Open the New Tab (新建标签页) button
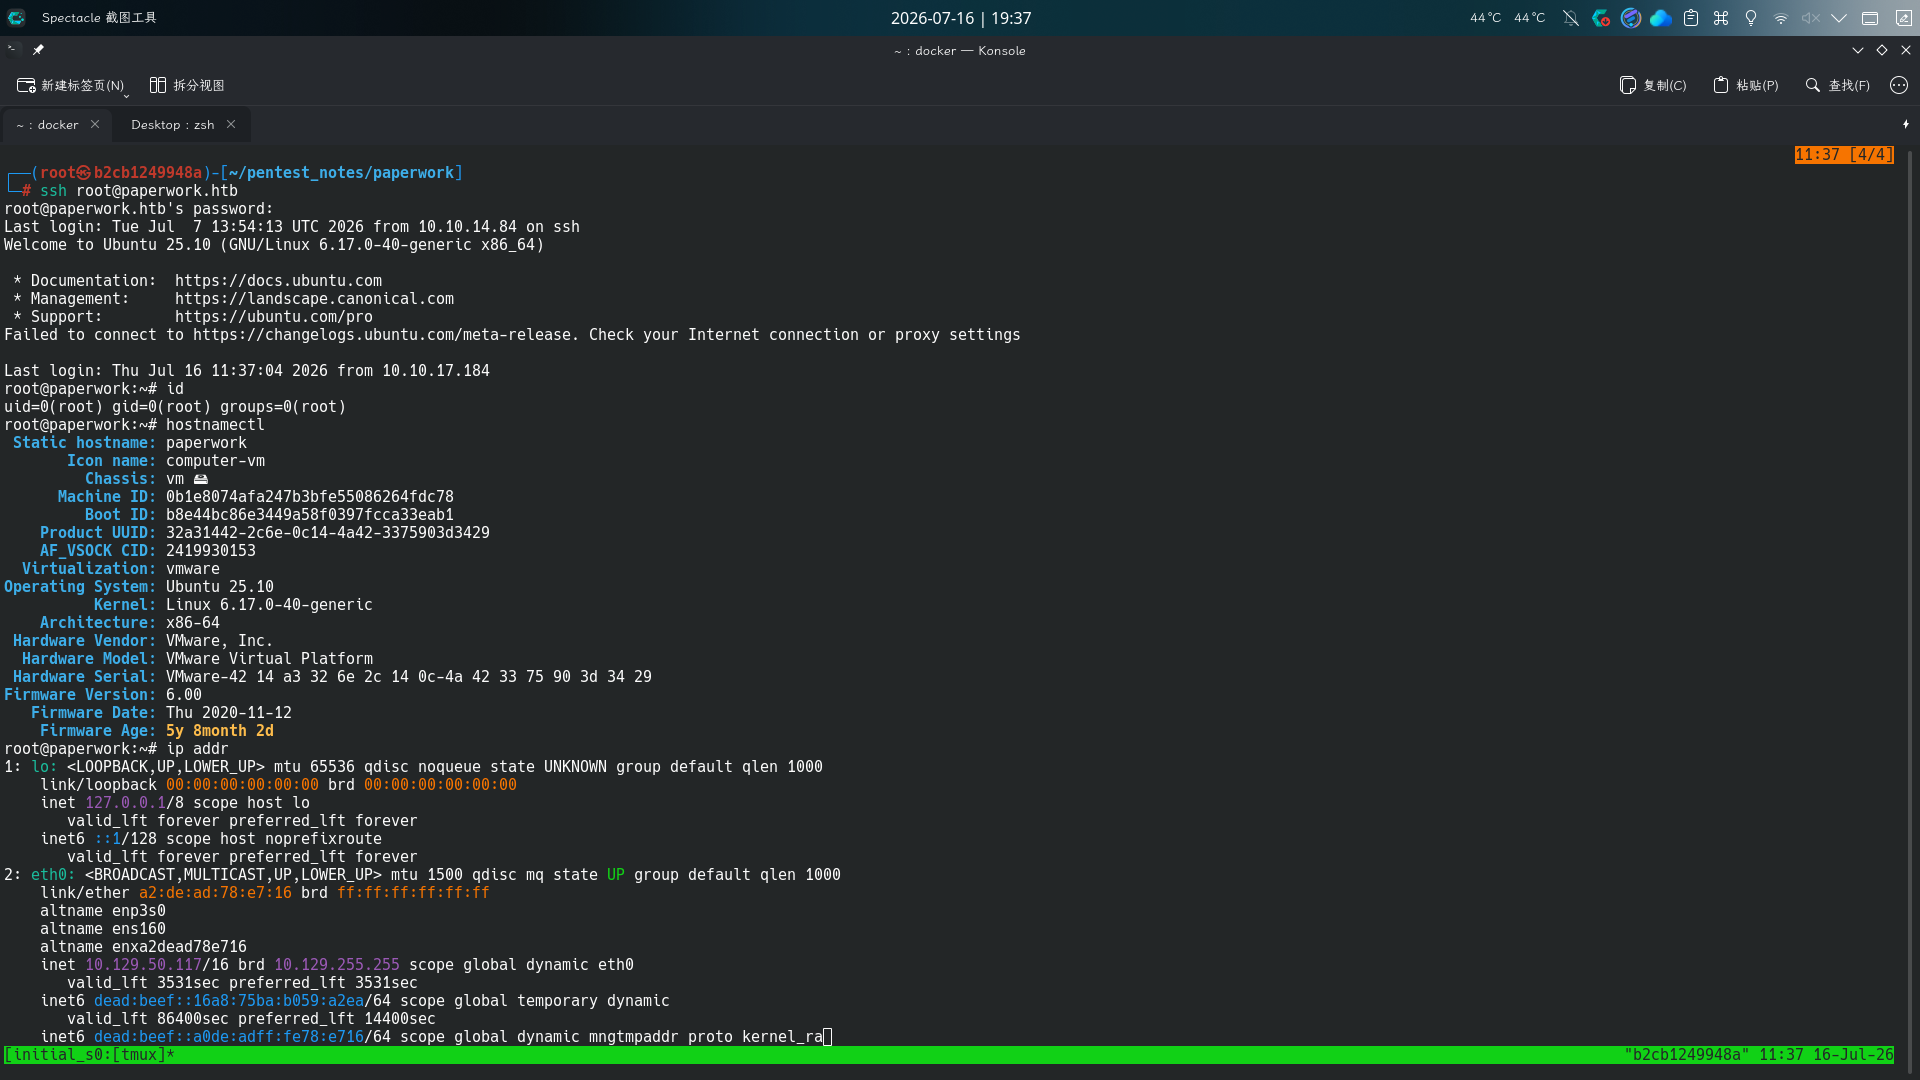Image resolution: width=1920 pixels, height=1080 pixels. (70, 86)
